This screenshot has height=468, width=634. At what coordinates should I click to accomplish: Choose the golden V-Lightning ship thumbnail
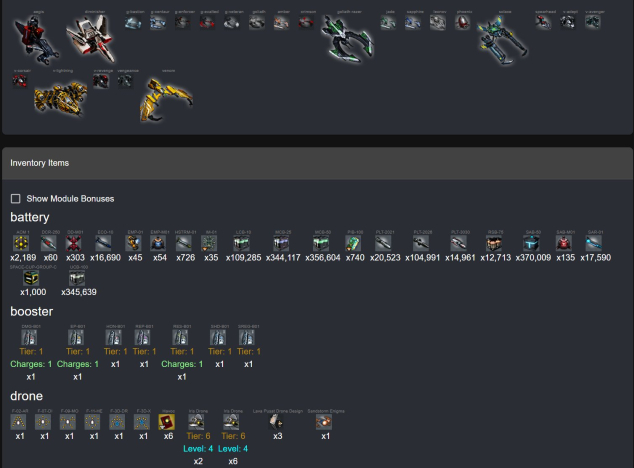click(54, 95)
